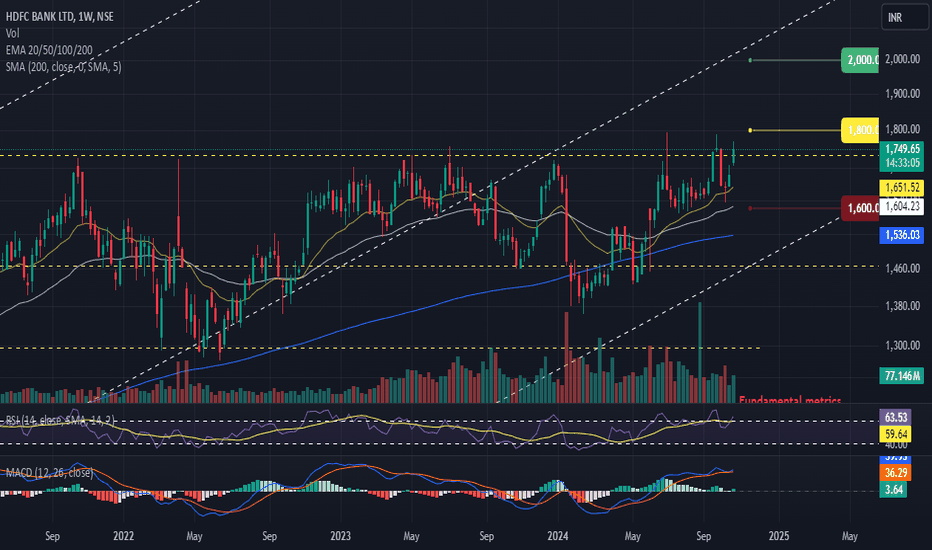Viewport: 932px width, 550px height.
Task: Click the RSI moving average 59.64 label
Action: 895,433
